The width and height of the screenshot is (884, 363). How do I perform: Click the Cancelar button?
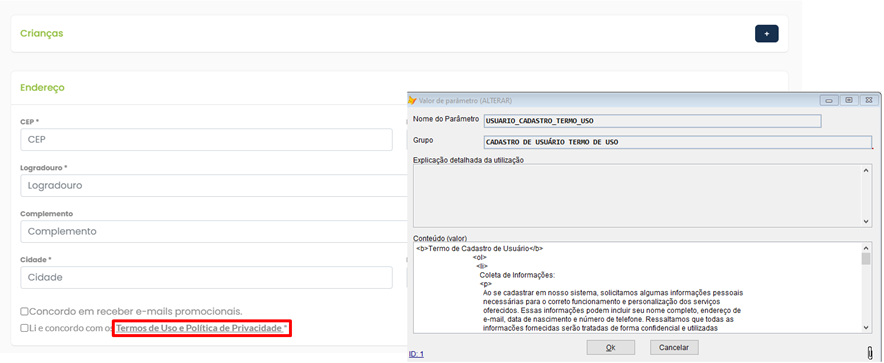pyautogui.click(x=674, y=347)
